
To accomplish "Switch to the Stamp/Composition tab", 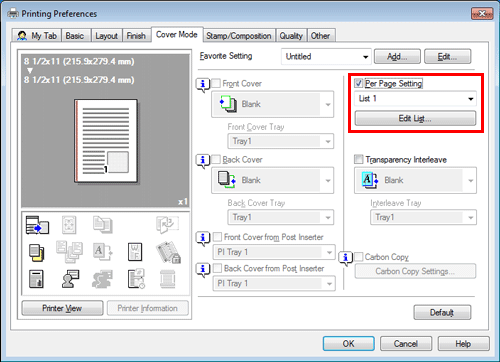I will click(239, 36).
